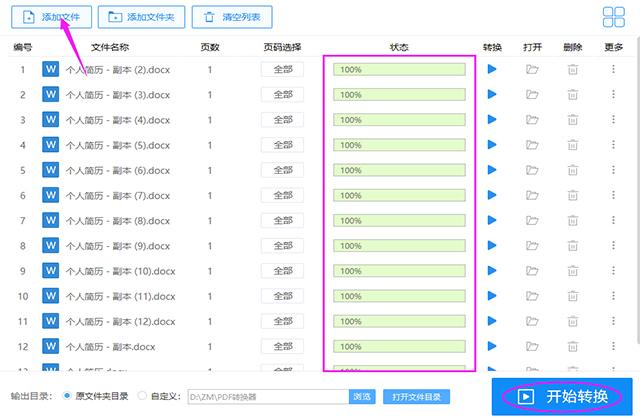Click the 页数 column header
The height and width of the screenshot is (420, 640).
tap(210, 47)
